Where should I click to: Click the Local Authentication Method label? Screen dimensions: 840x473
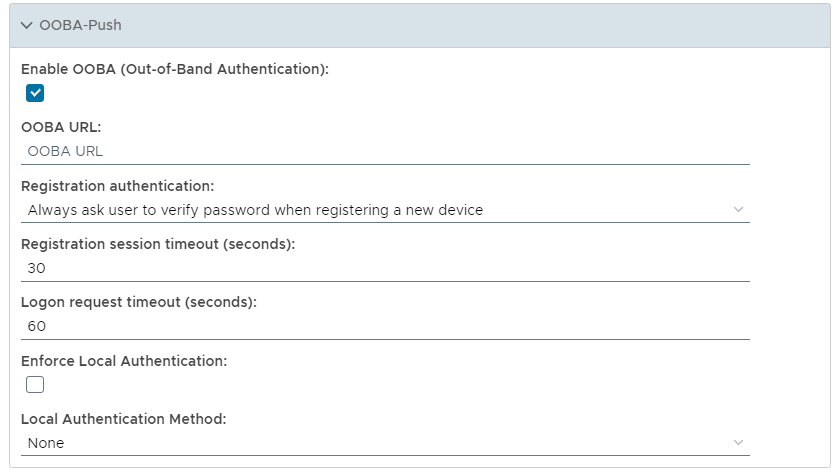(123, 419)
